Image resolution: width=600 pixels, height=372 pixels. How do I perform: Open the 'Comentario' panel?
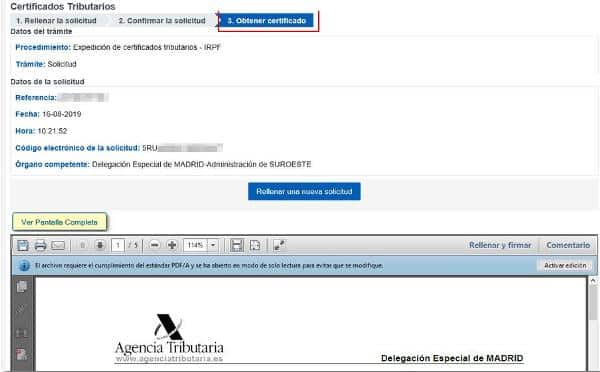(x=568, y=245)
